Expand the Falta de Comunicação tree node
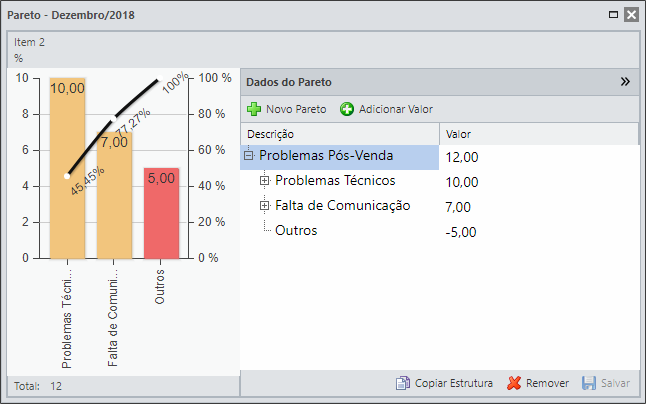The image size is (646, 404). 264,206
